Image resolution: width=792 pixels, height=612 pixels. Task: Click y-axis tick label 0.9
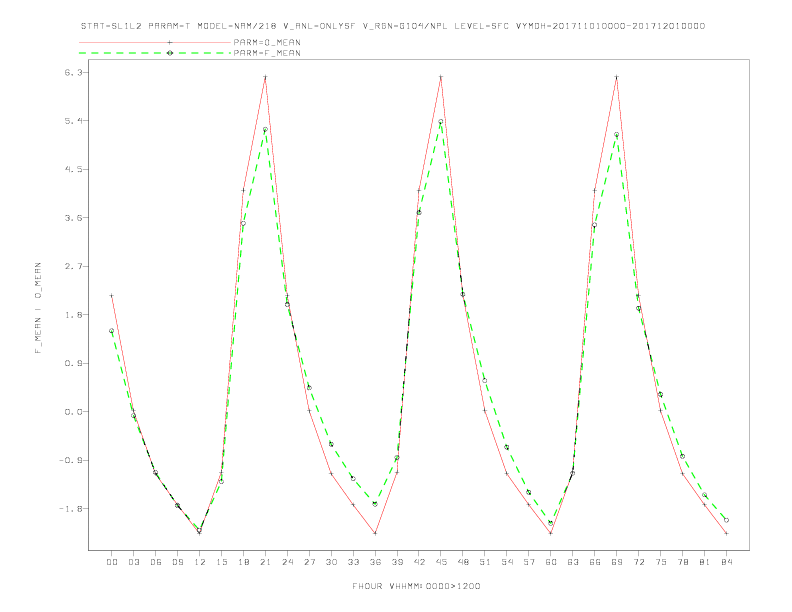click(x=73, y=363)
